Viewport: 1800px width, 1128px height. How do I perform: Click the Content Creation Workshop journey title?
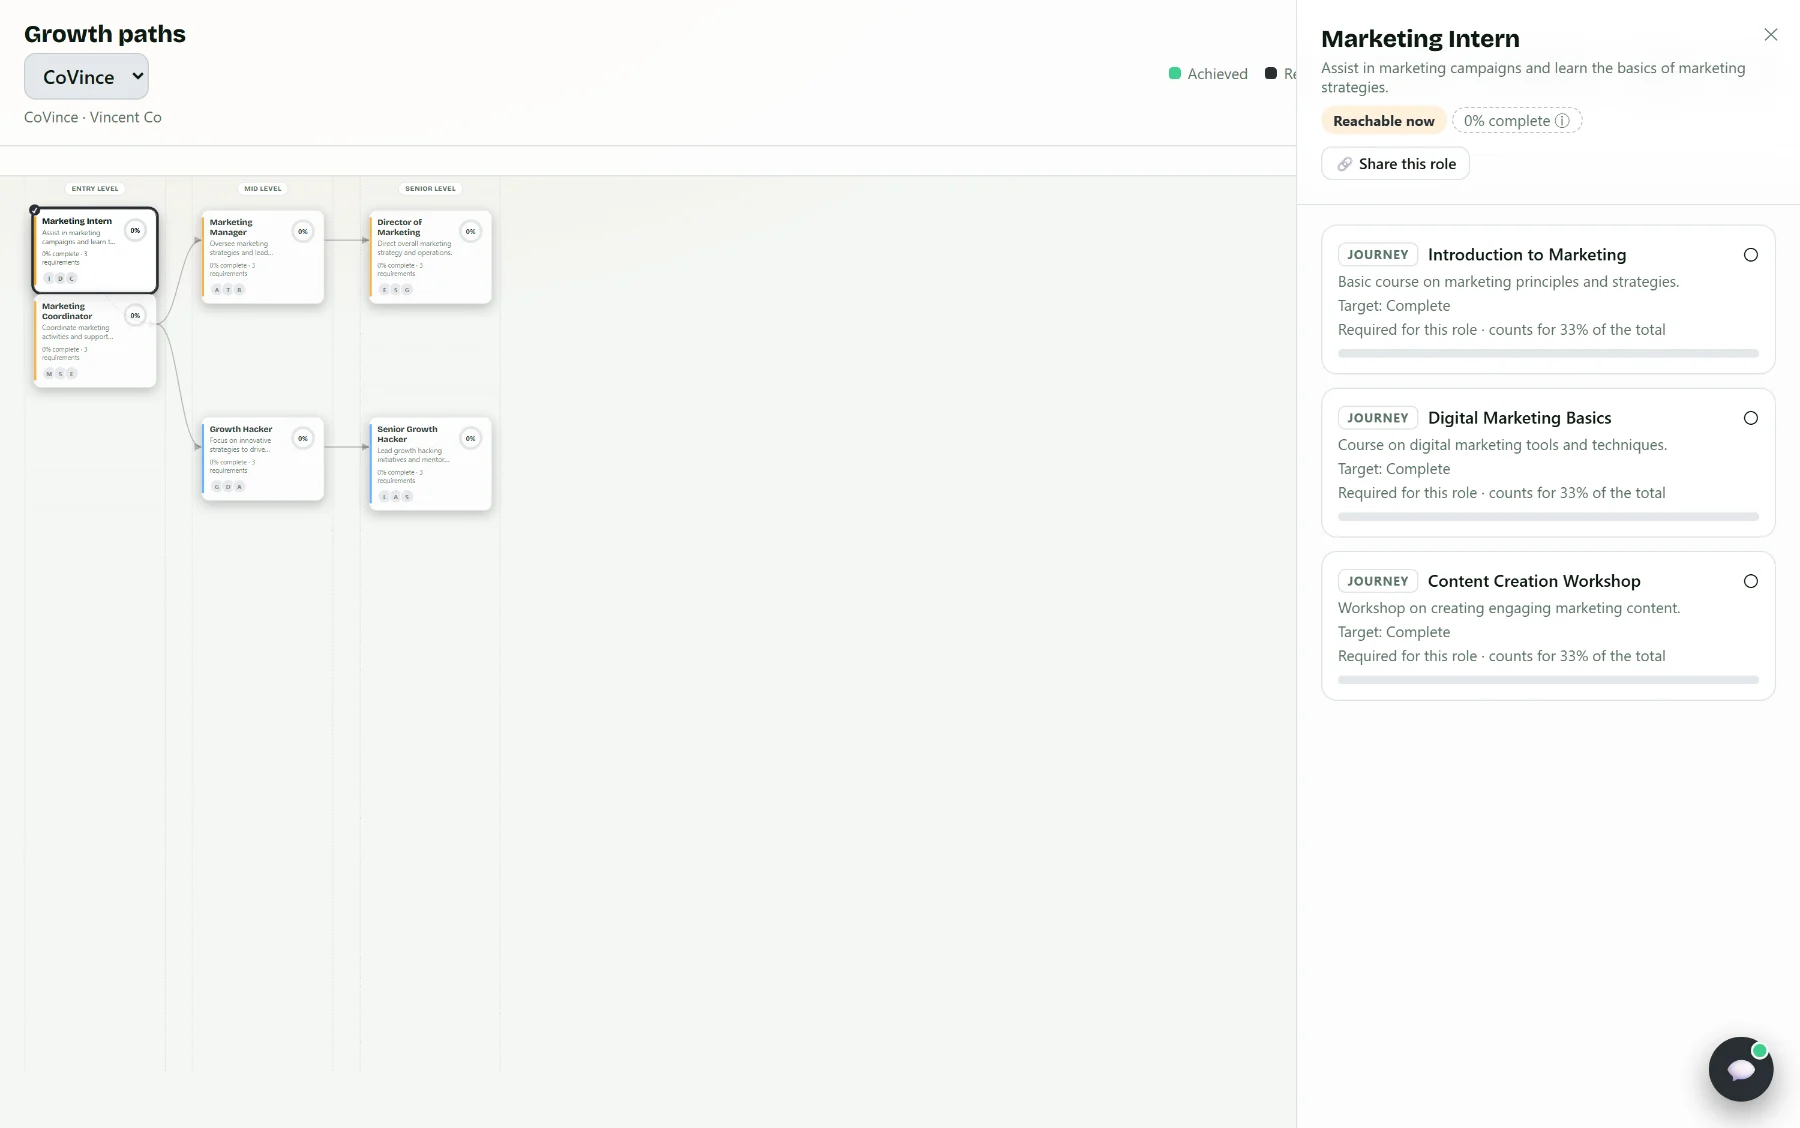(1534, 581)
